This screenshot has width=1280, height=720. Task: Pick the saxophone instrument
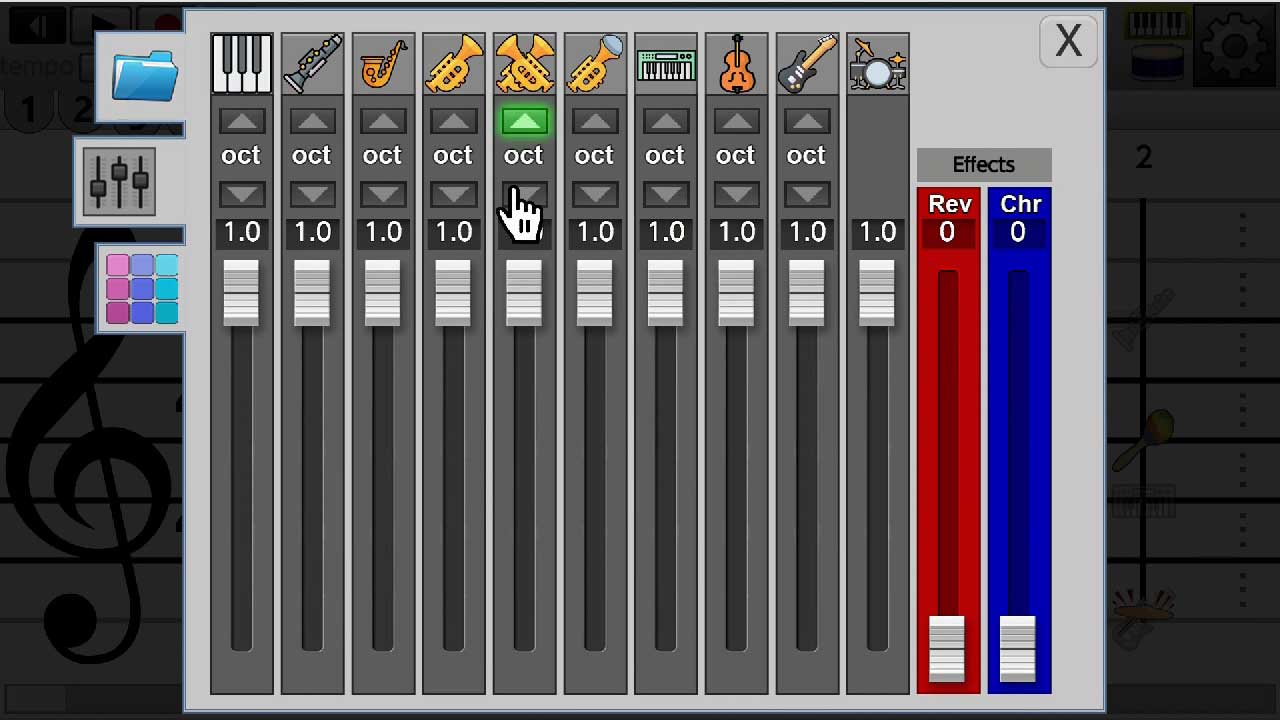383,64
